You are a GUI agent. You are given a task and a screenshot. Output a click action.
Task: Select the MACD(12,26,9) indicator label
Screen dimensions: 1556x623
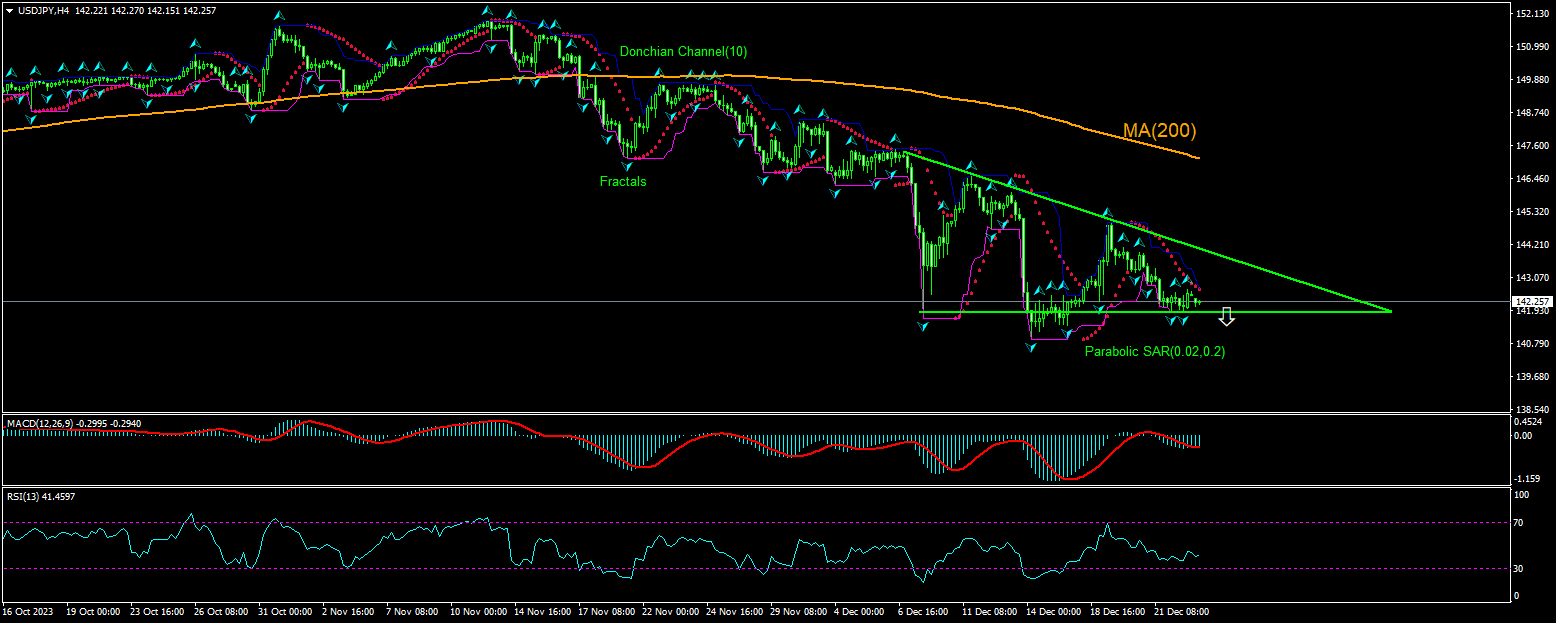click(x=41, y=424)
